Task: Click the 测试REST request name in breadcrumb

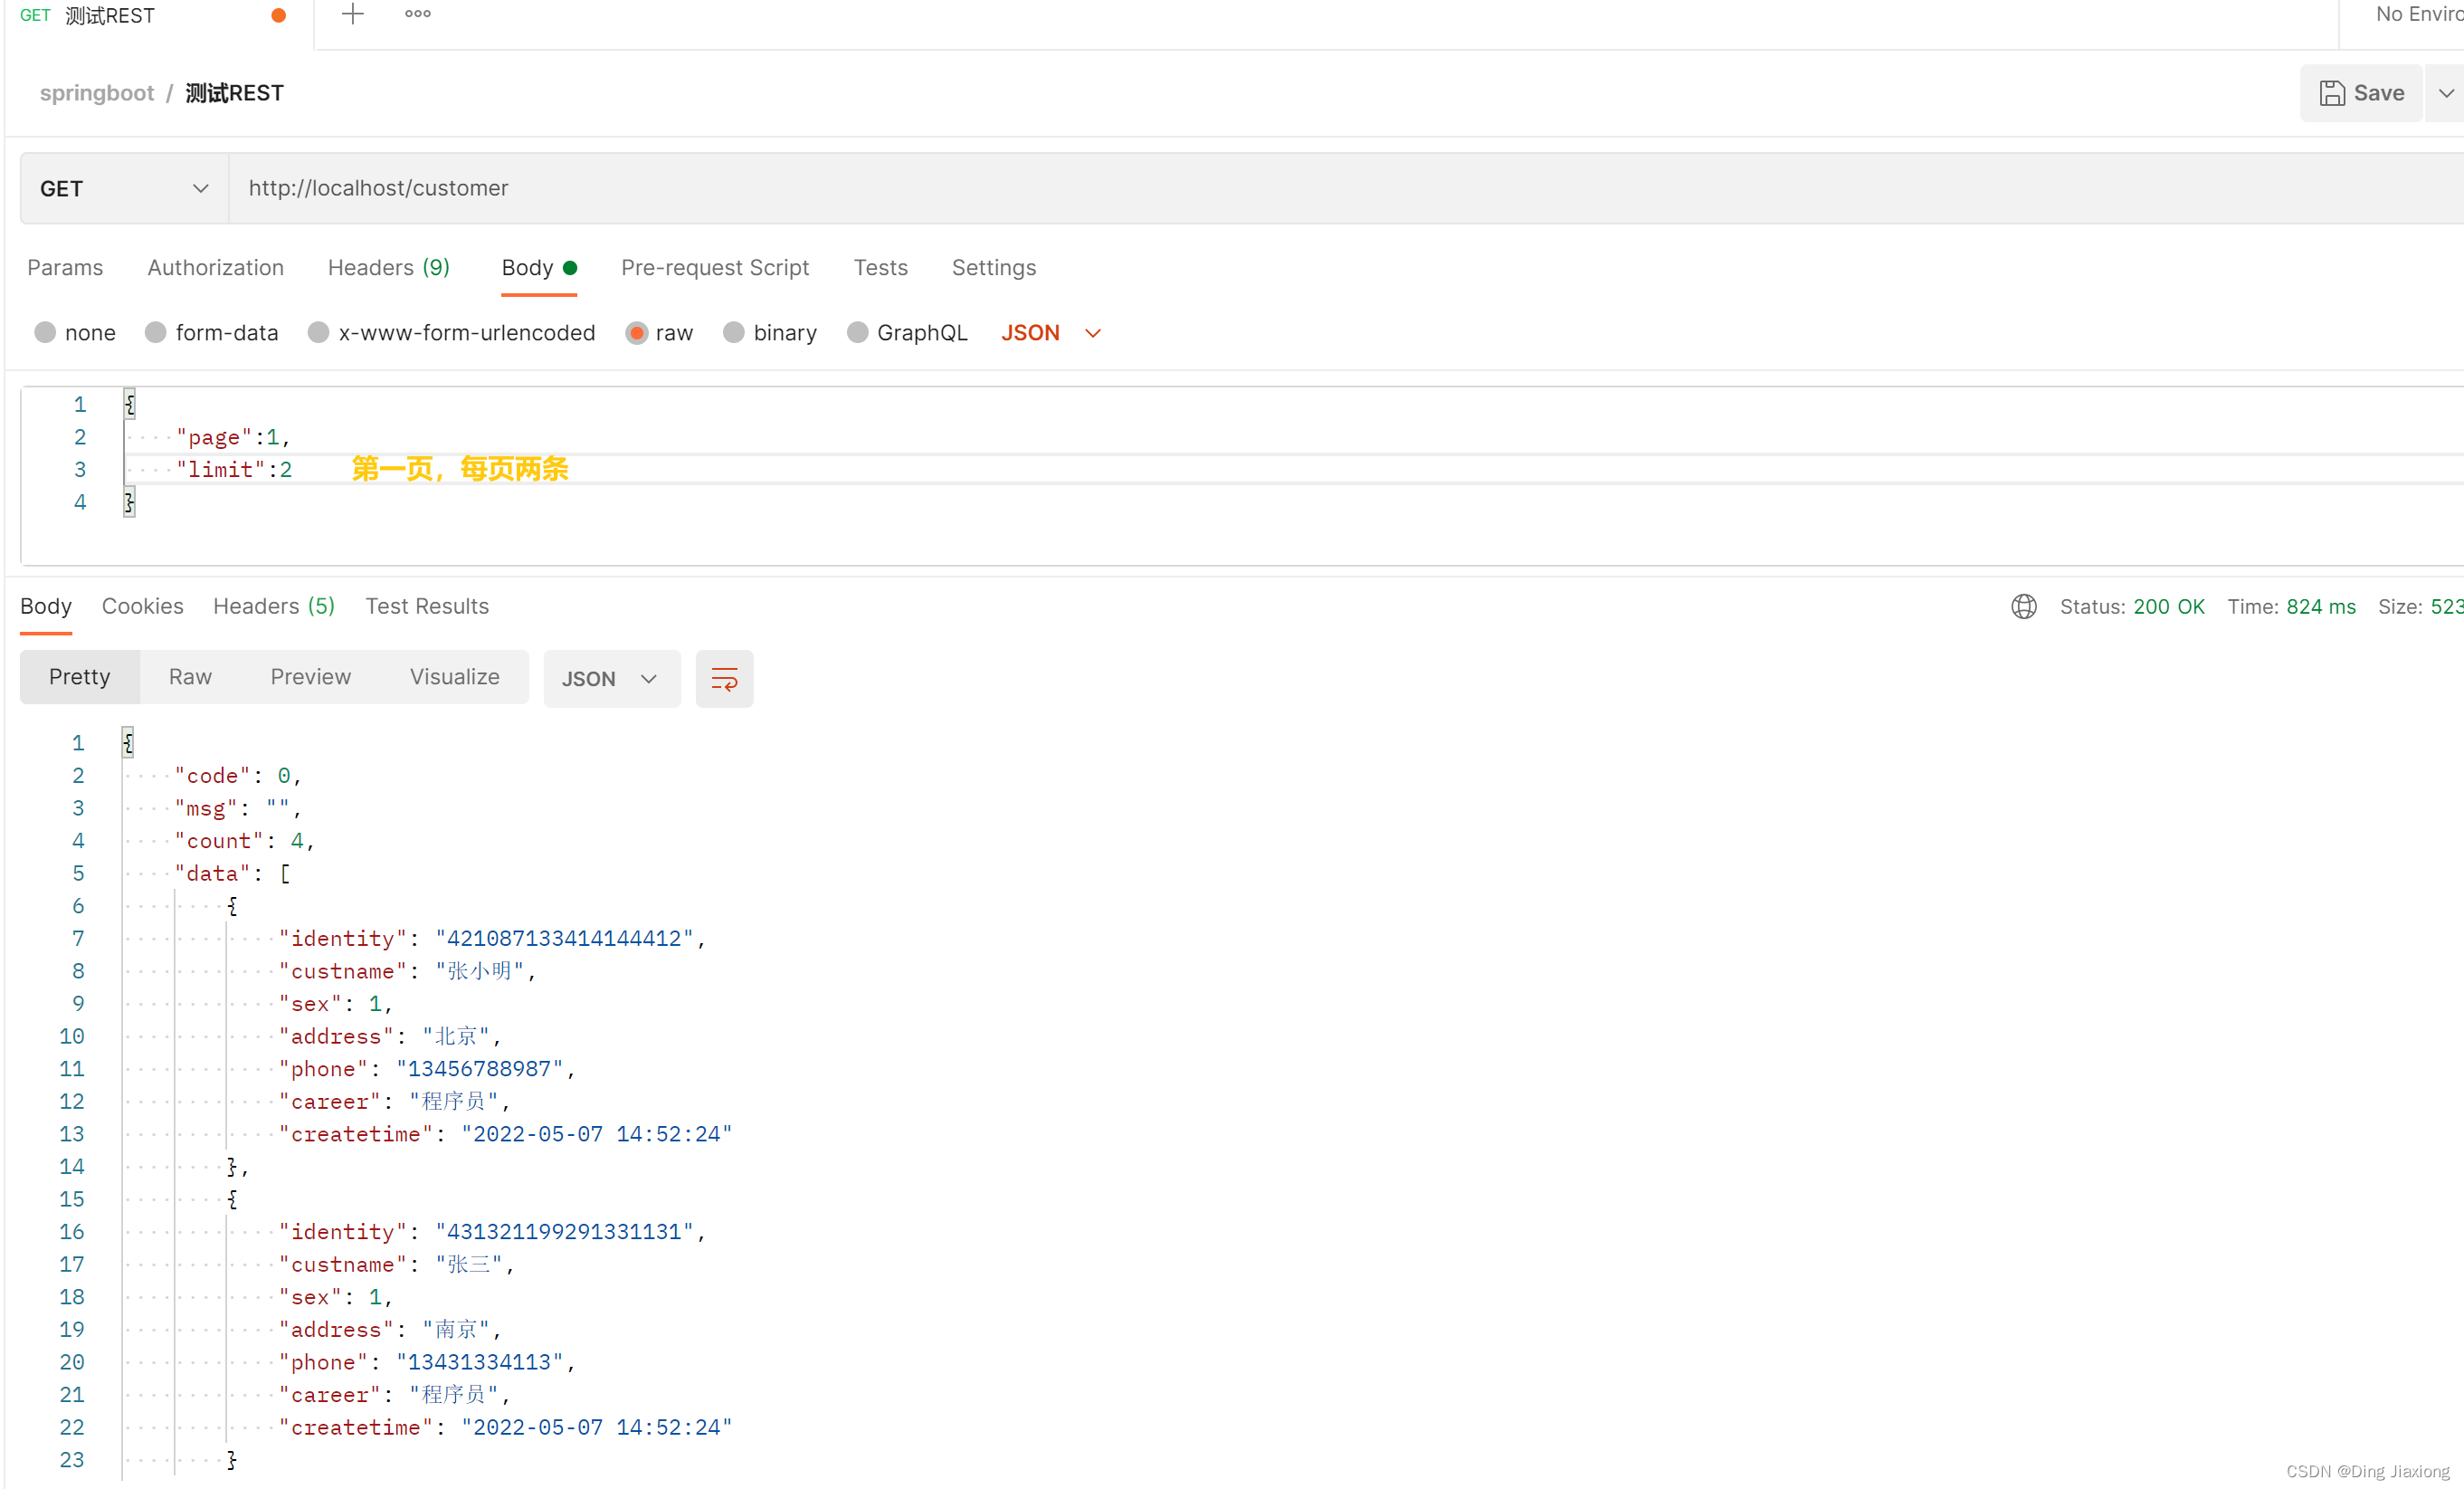Action: point(234,93)
